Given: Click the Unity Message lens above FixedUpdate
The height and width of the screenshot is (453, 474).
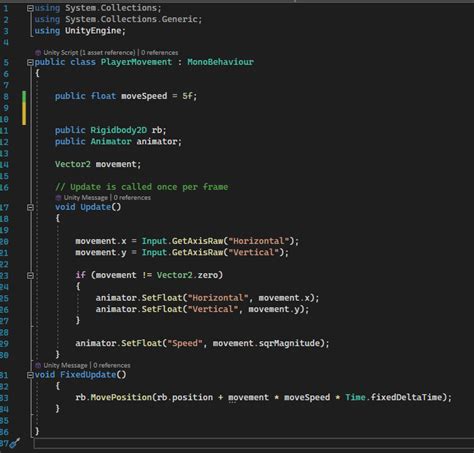Looking at the screenshot, I should click(65, 365).
